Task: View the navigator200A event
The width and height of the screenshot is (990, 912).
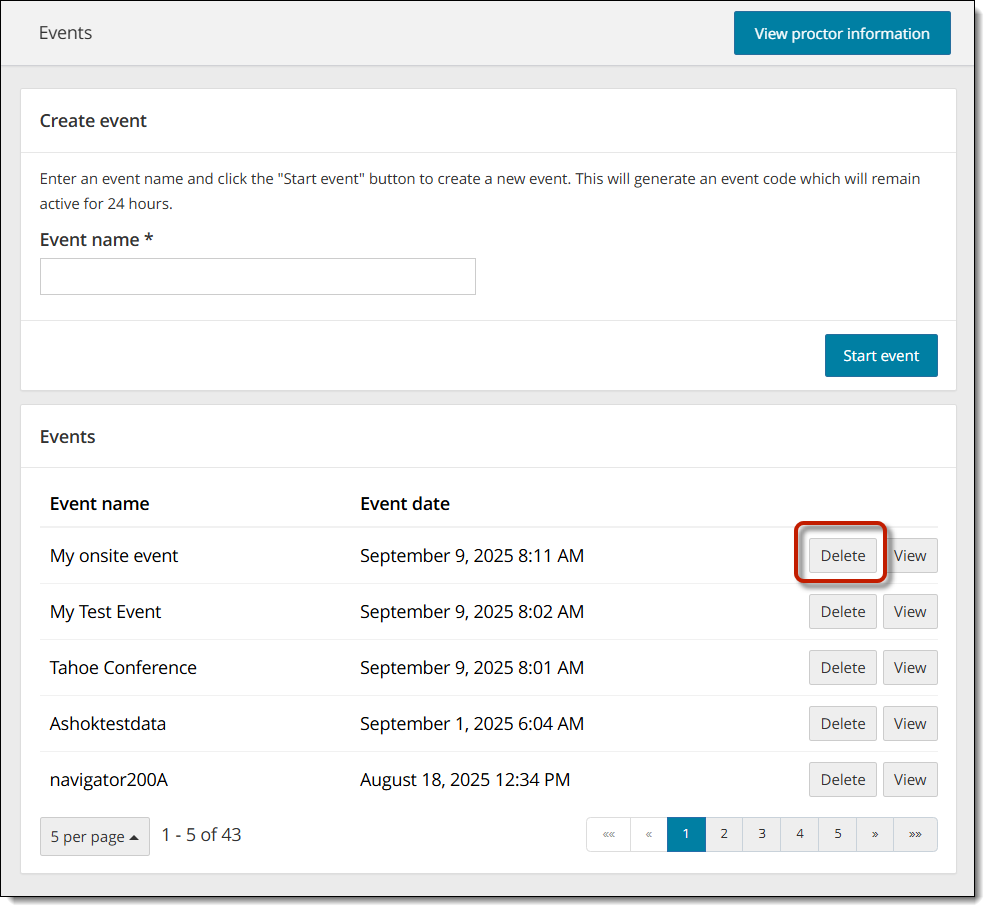Action: tap(909, 780)
